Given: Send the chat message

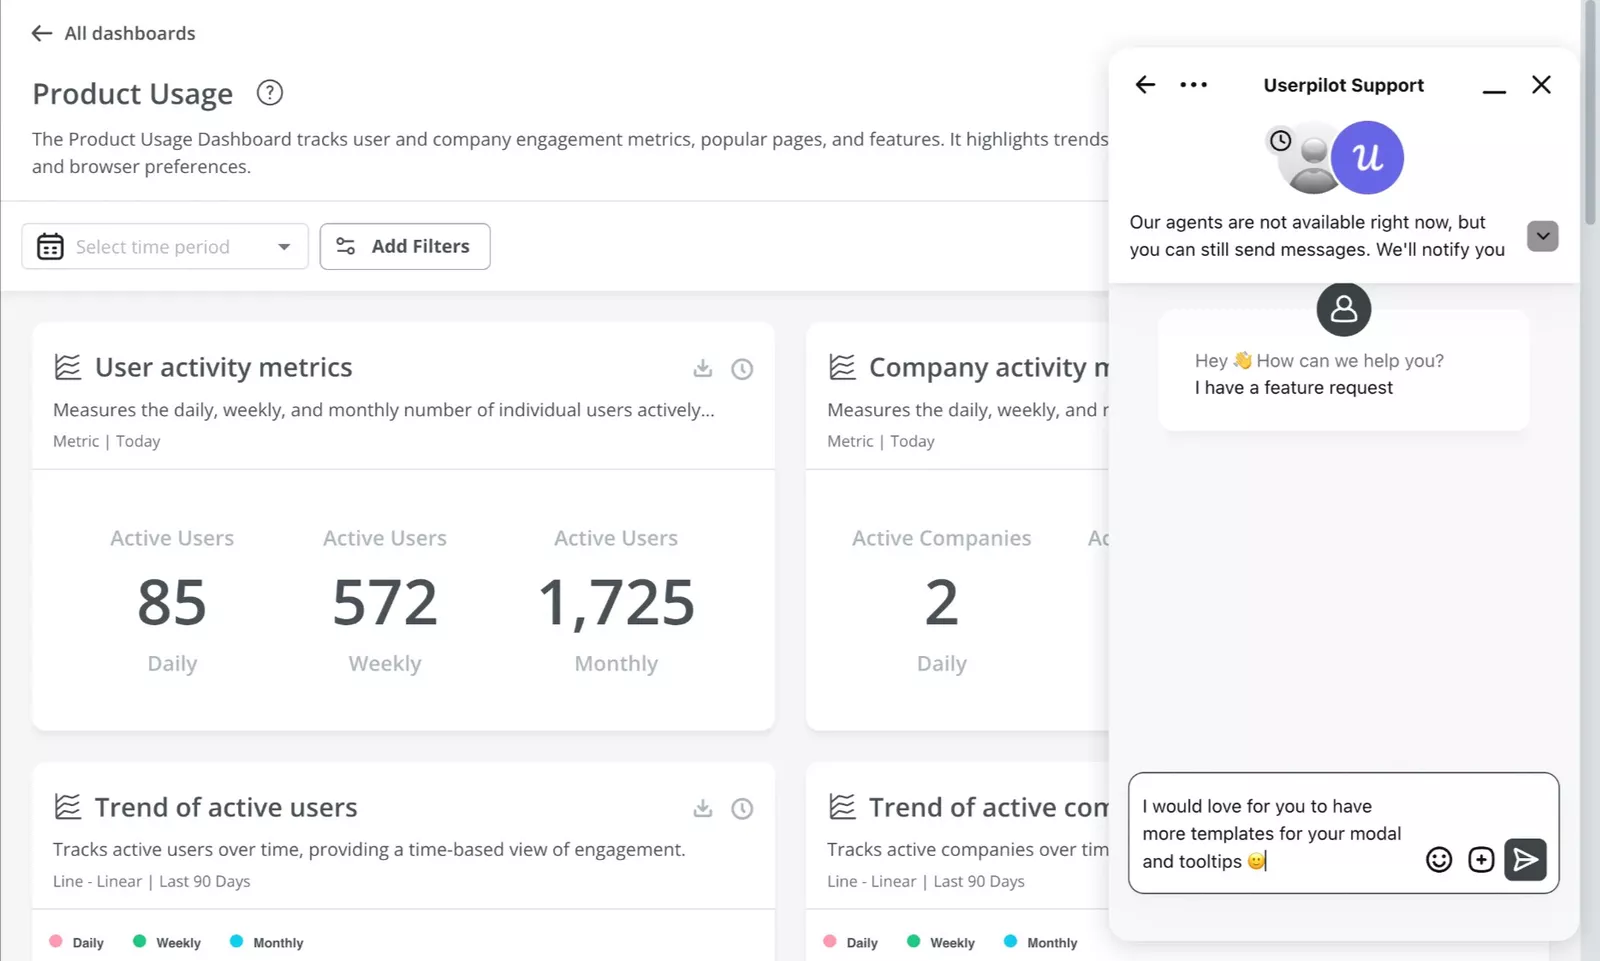Looking at the screenshot, I should (x=1525, y=860).
